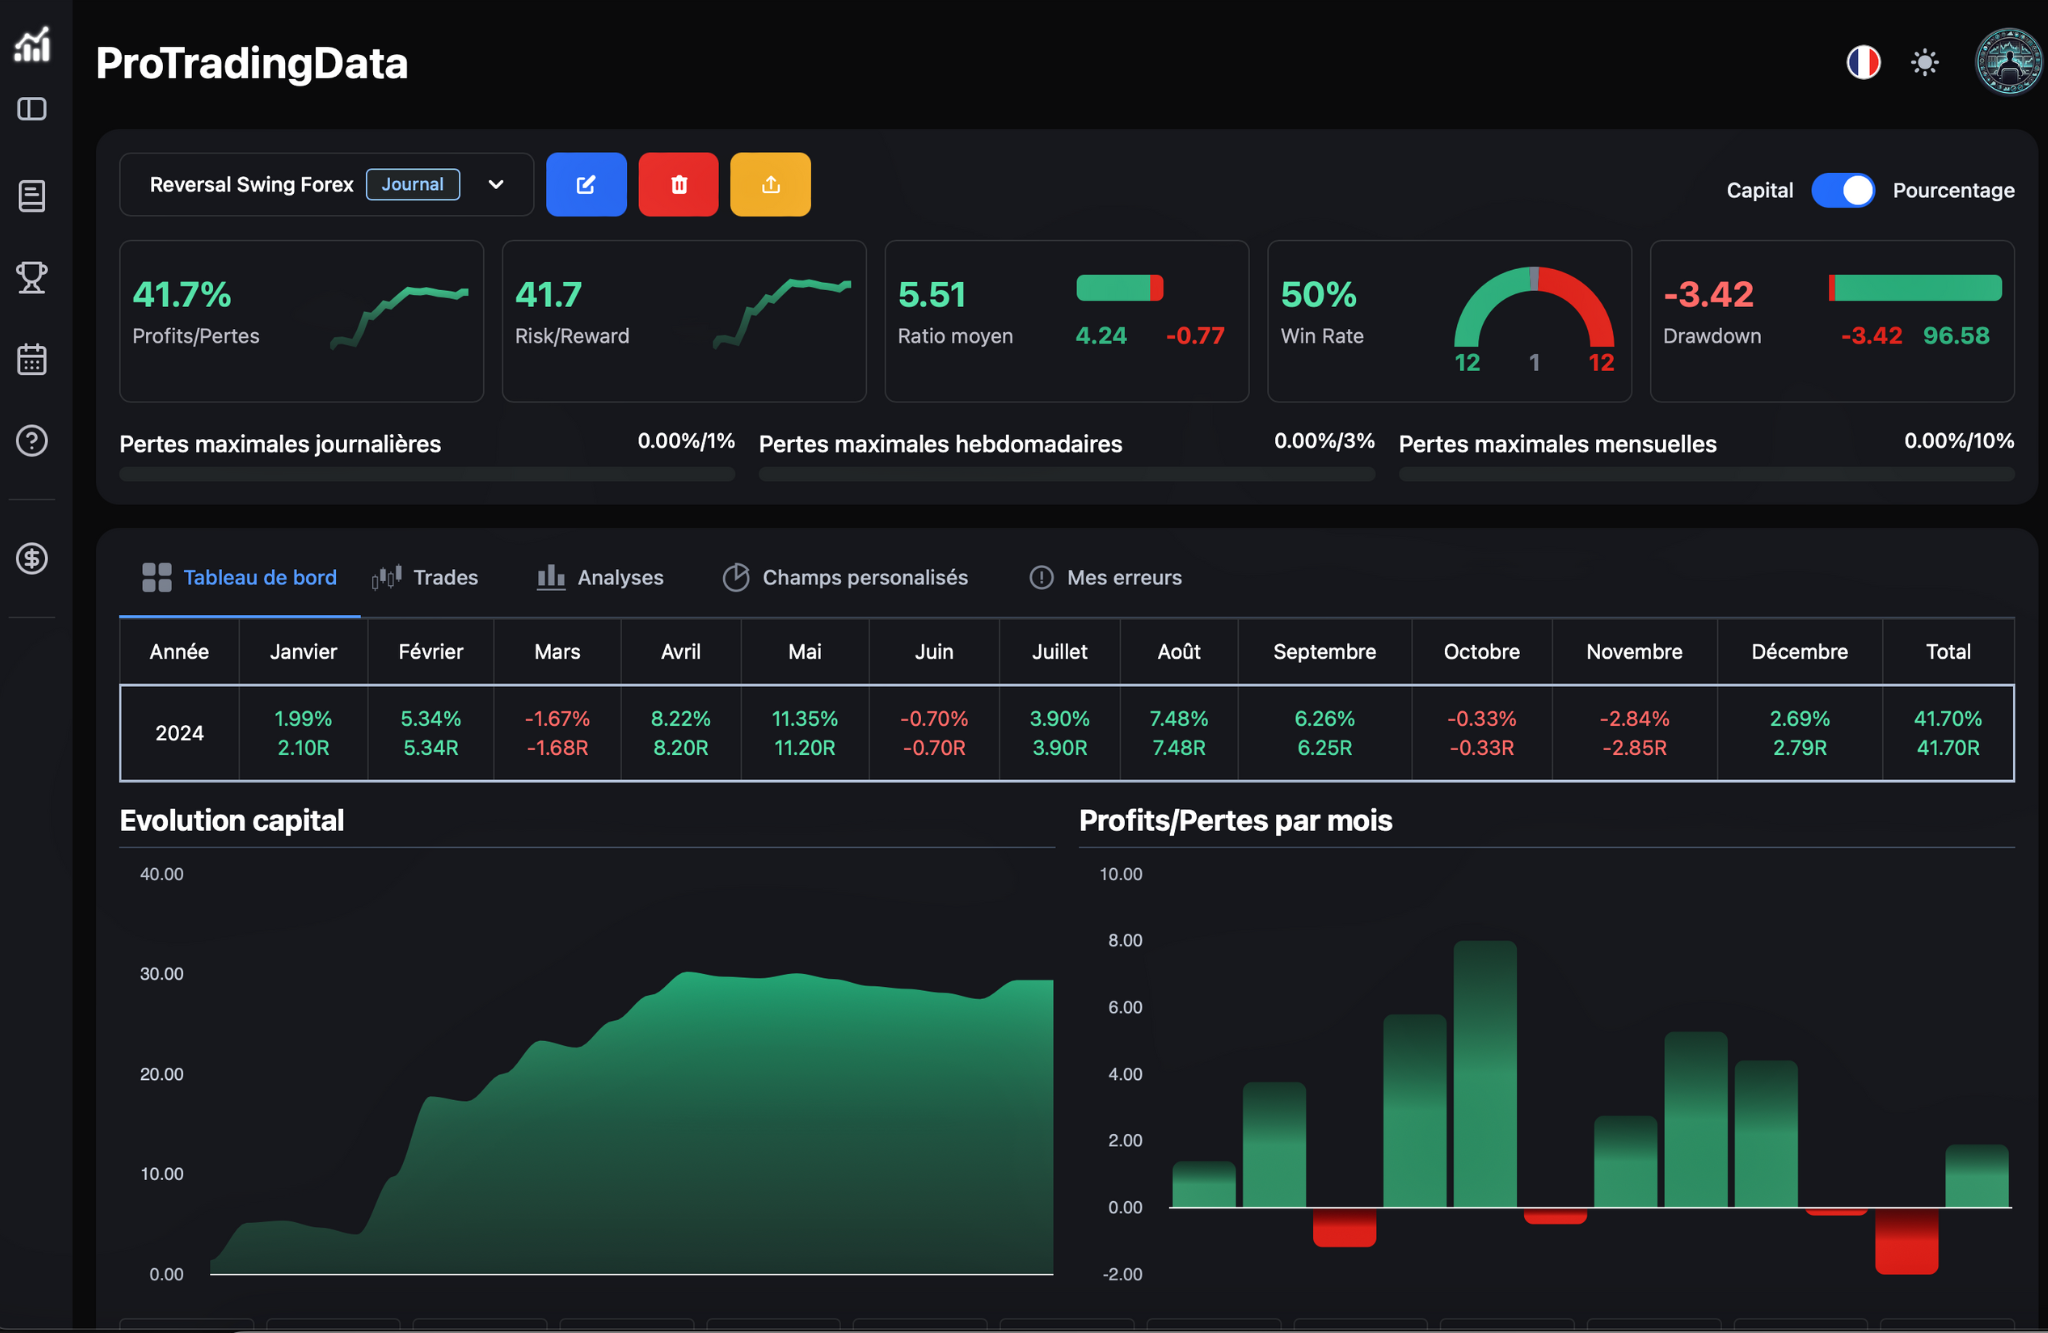Viewport: 2048px width, 1333px height.
Task: Change language via the French flag icon
Action: [1862, 62]
